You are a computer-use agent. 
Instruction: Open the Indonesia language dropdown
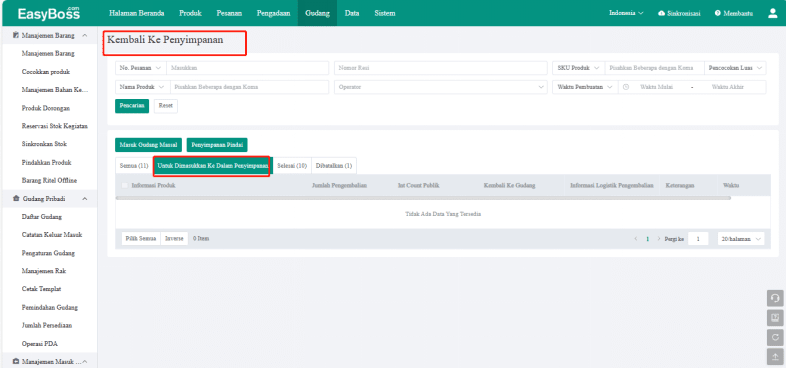click(626, 14)
